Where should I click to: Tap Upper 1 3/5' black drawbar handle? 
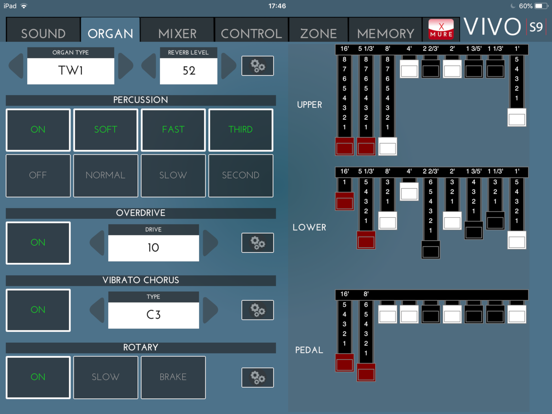pos(473,69)
